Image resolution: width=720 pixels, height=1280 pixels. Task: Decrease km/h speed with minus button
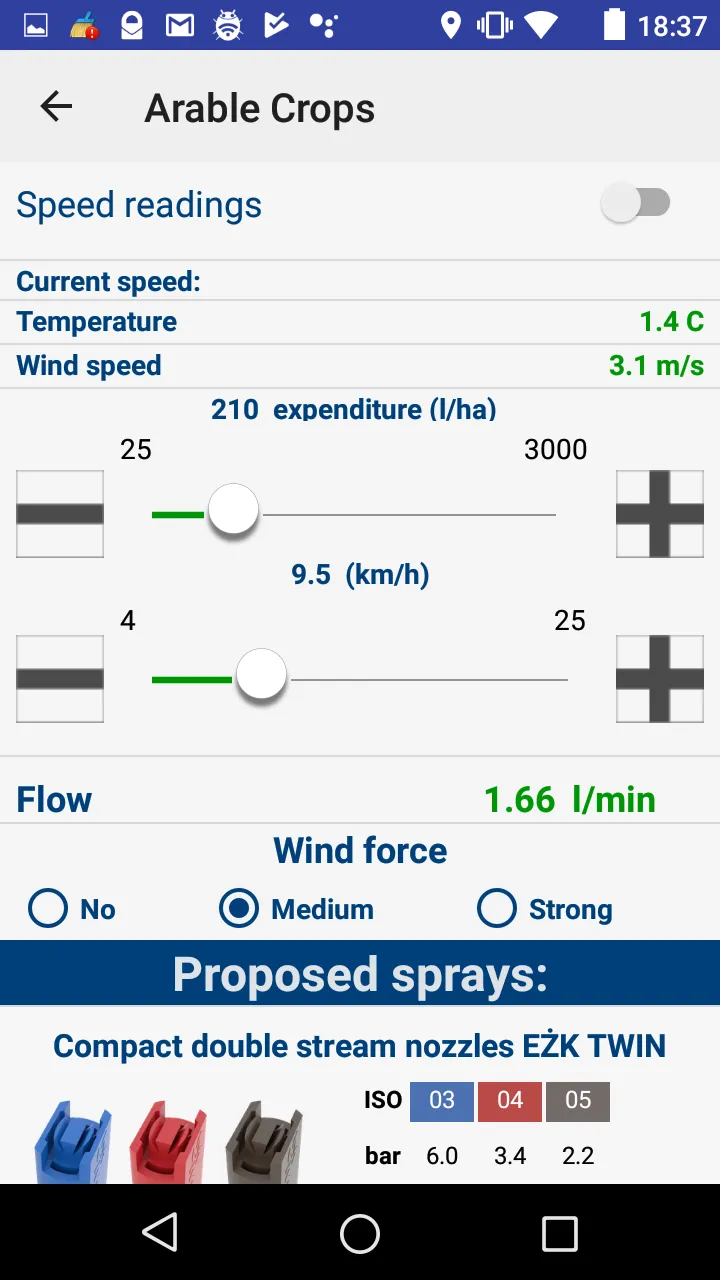pyautogui.click(x=60, y=679)
